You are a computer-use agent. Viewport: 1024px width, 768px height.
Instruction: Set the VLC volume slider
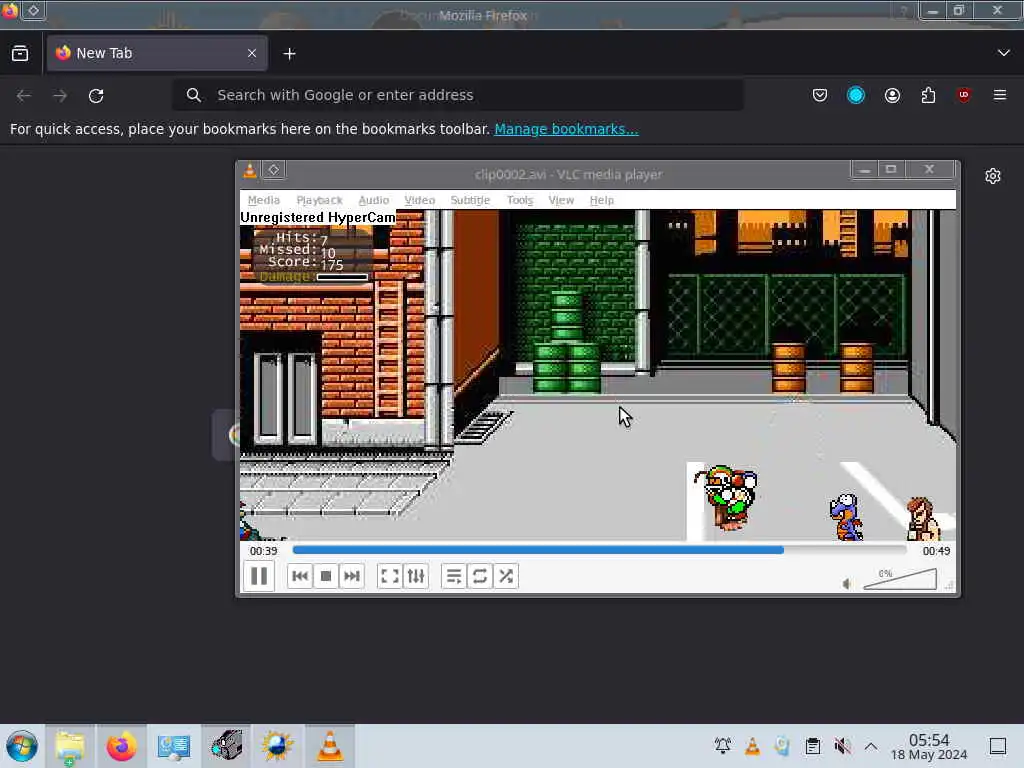(900, 579)
